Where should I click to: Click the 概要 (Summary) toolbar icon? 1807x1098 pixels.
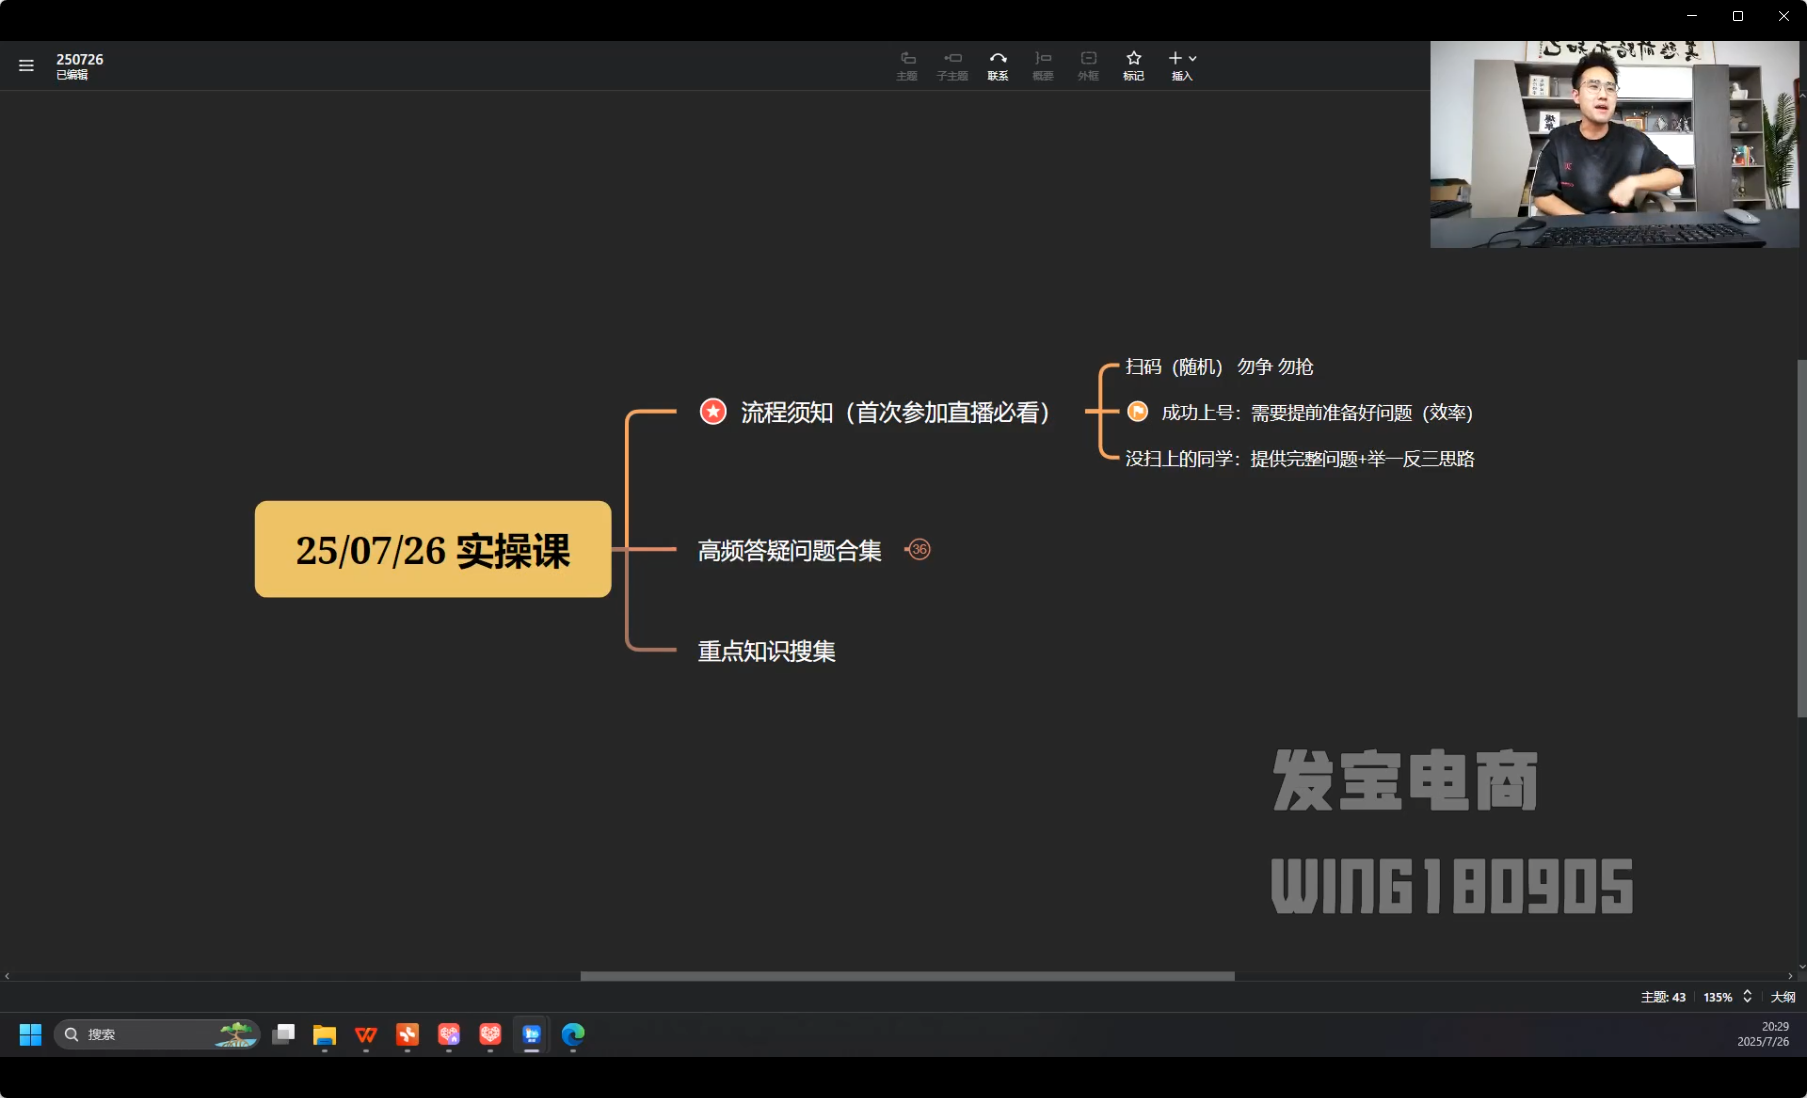pos(1043,65)
